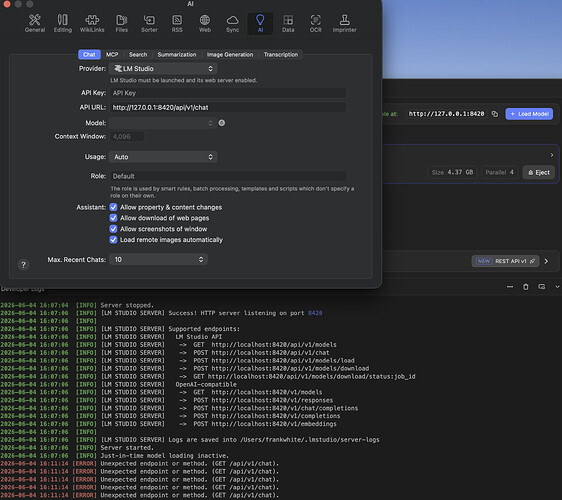Open the OCR settings pane
The width and height of the screenshot is (562, 500).
315,24
